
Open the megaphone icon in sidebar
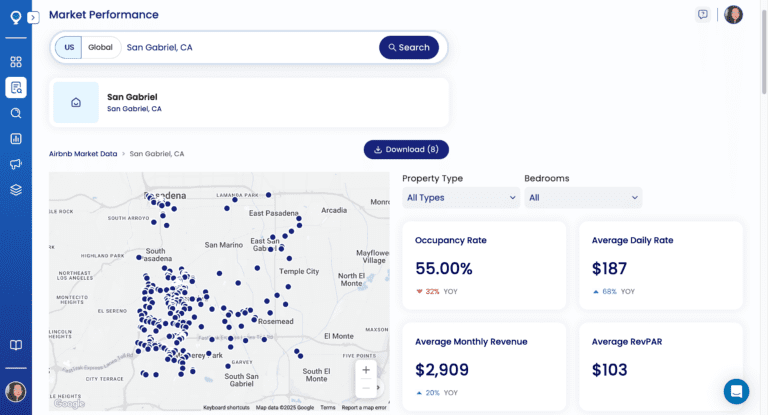[x=16, y=164]
